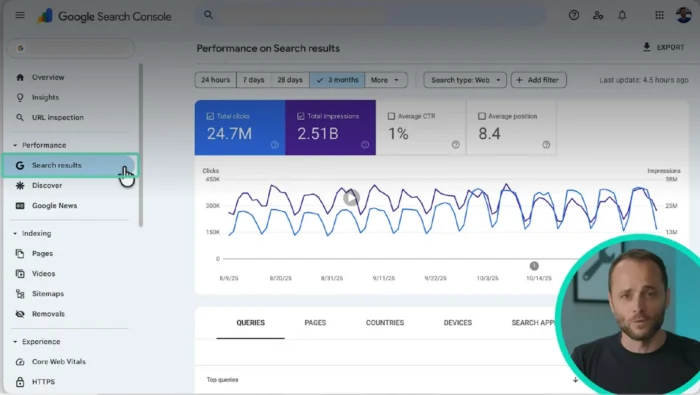700x395 pixels.
Task: Open Average position help icon
Action: [x=546, y=145]
